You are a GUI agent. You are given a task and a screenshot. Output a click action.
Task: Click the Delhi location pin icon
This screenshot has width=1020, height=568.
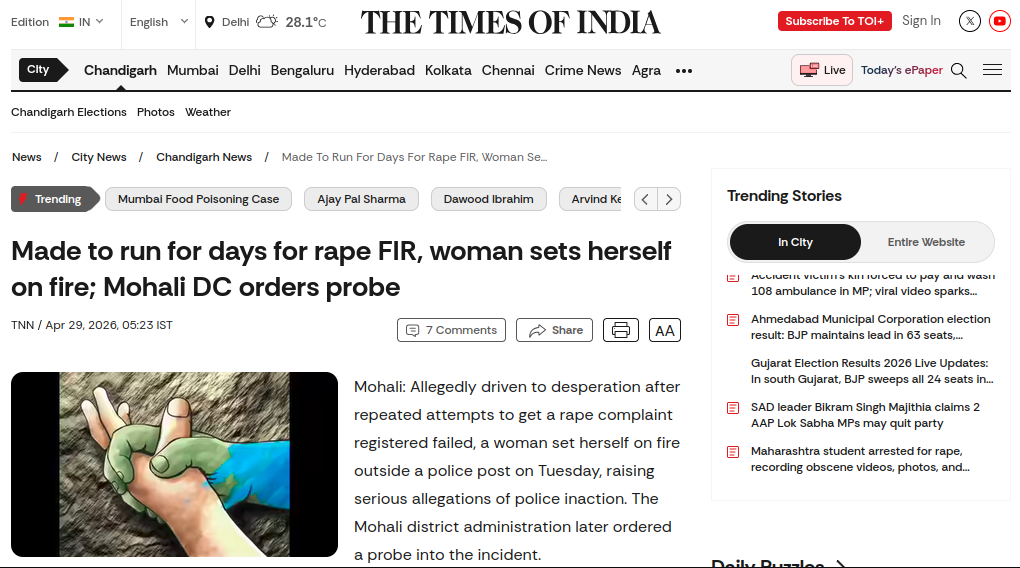[209, 22]
